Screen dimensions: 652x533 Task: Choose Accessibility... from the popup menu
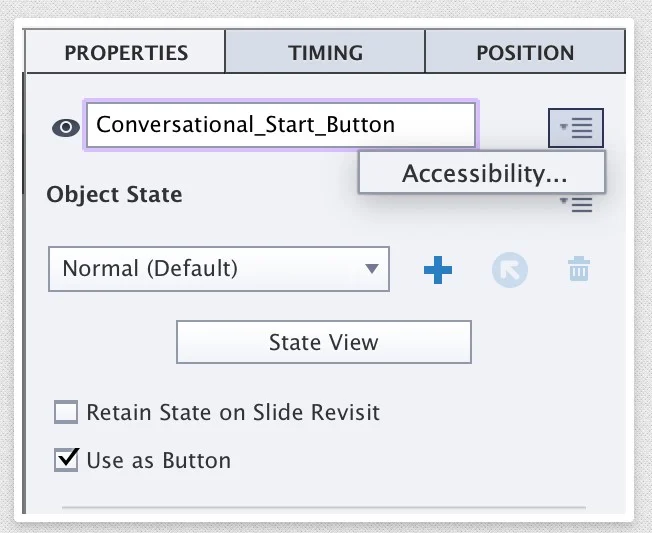click(x=484, y=173)
